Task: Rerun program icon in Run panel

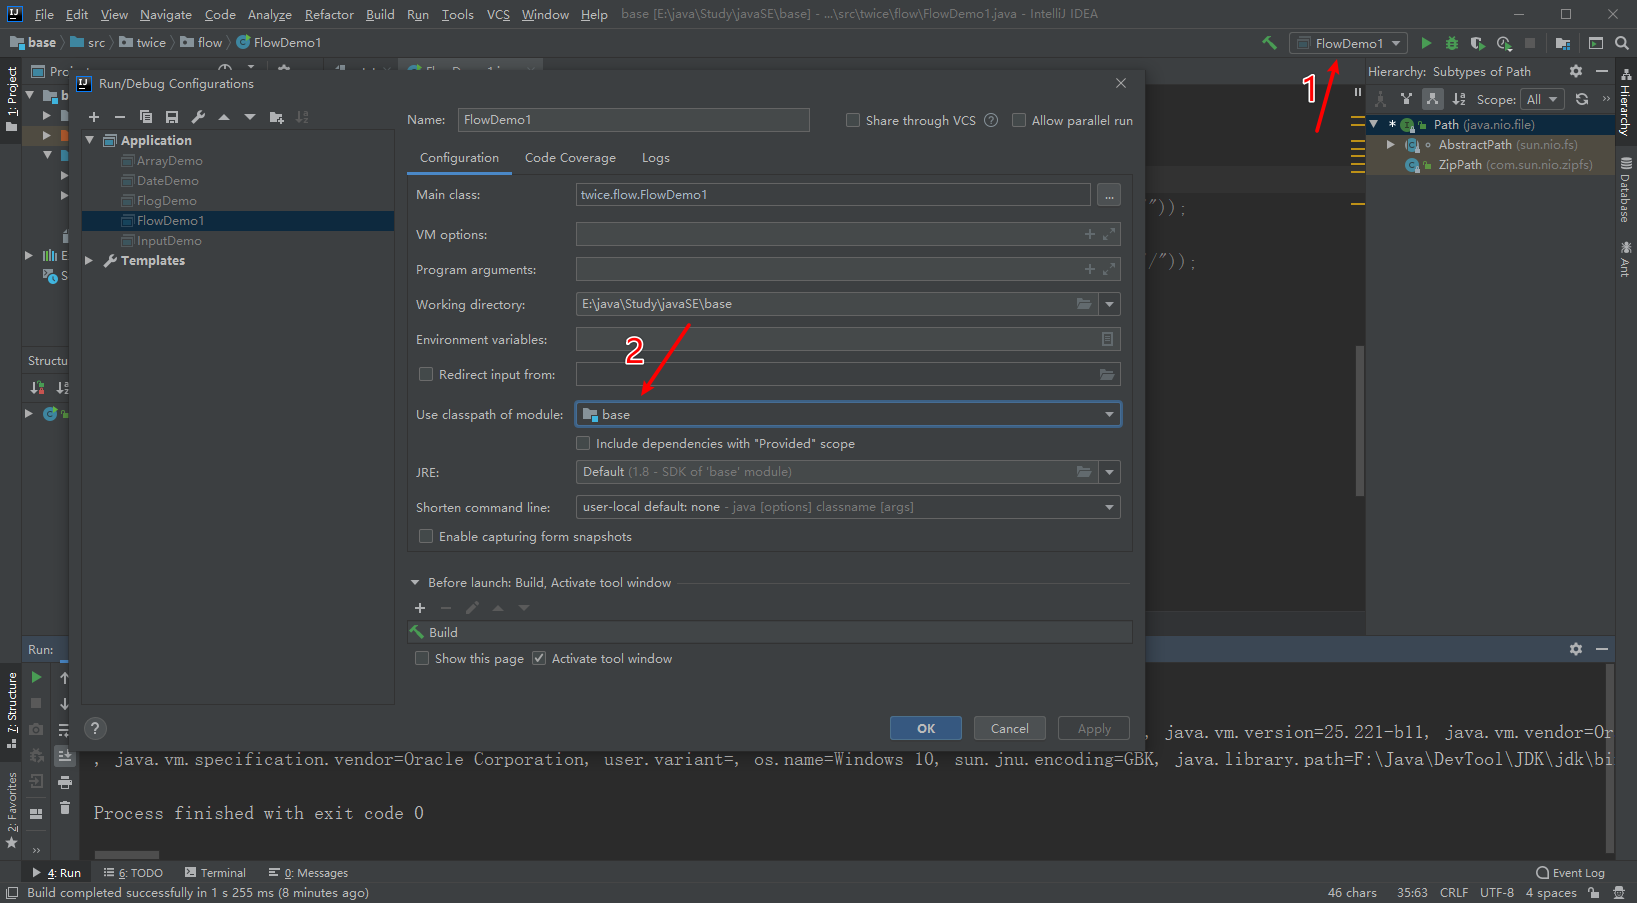Action: pos(36,677)
